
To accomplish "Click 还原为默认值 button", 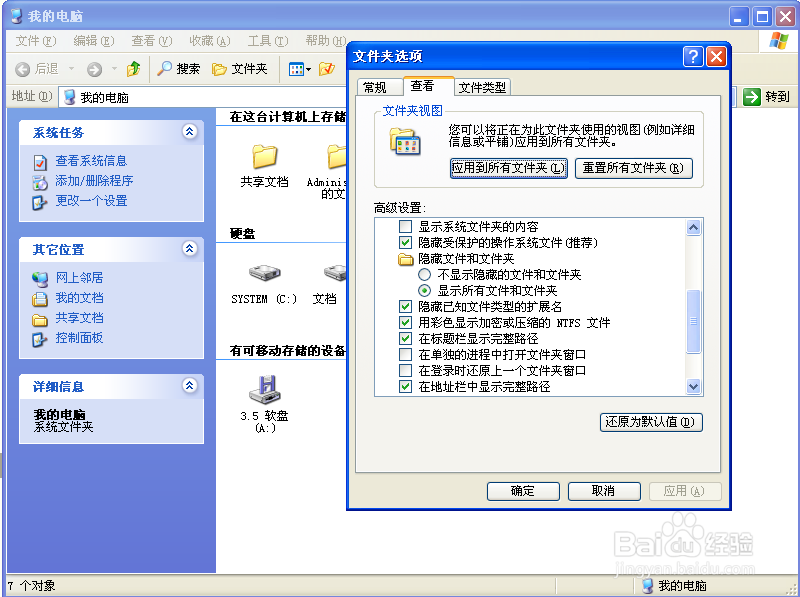I will [651, 422].
